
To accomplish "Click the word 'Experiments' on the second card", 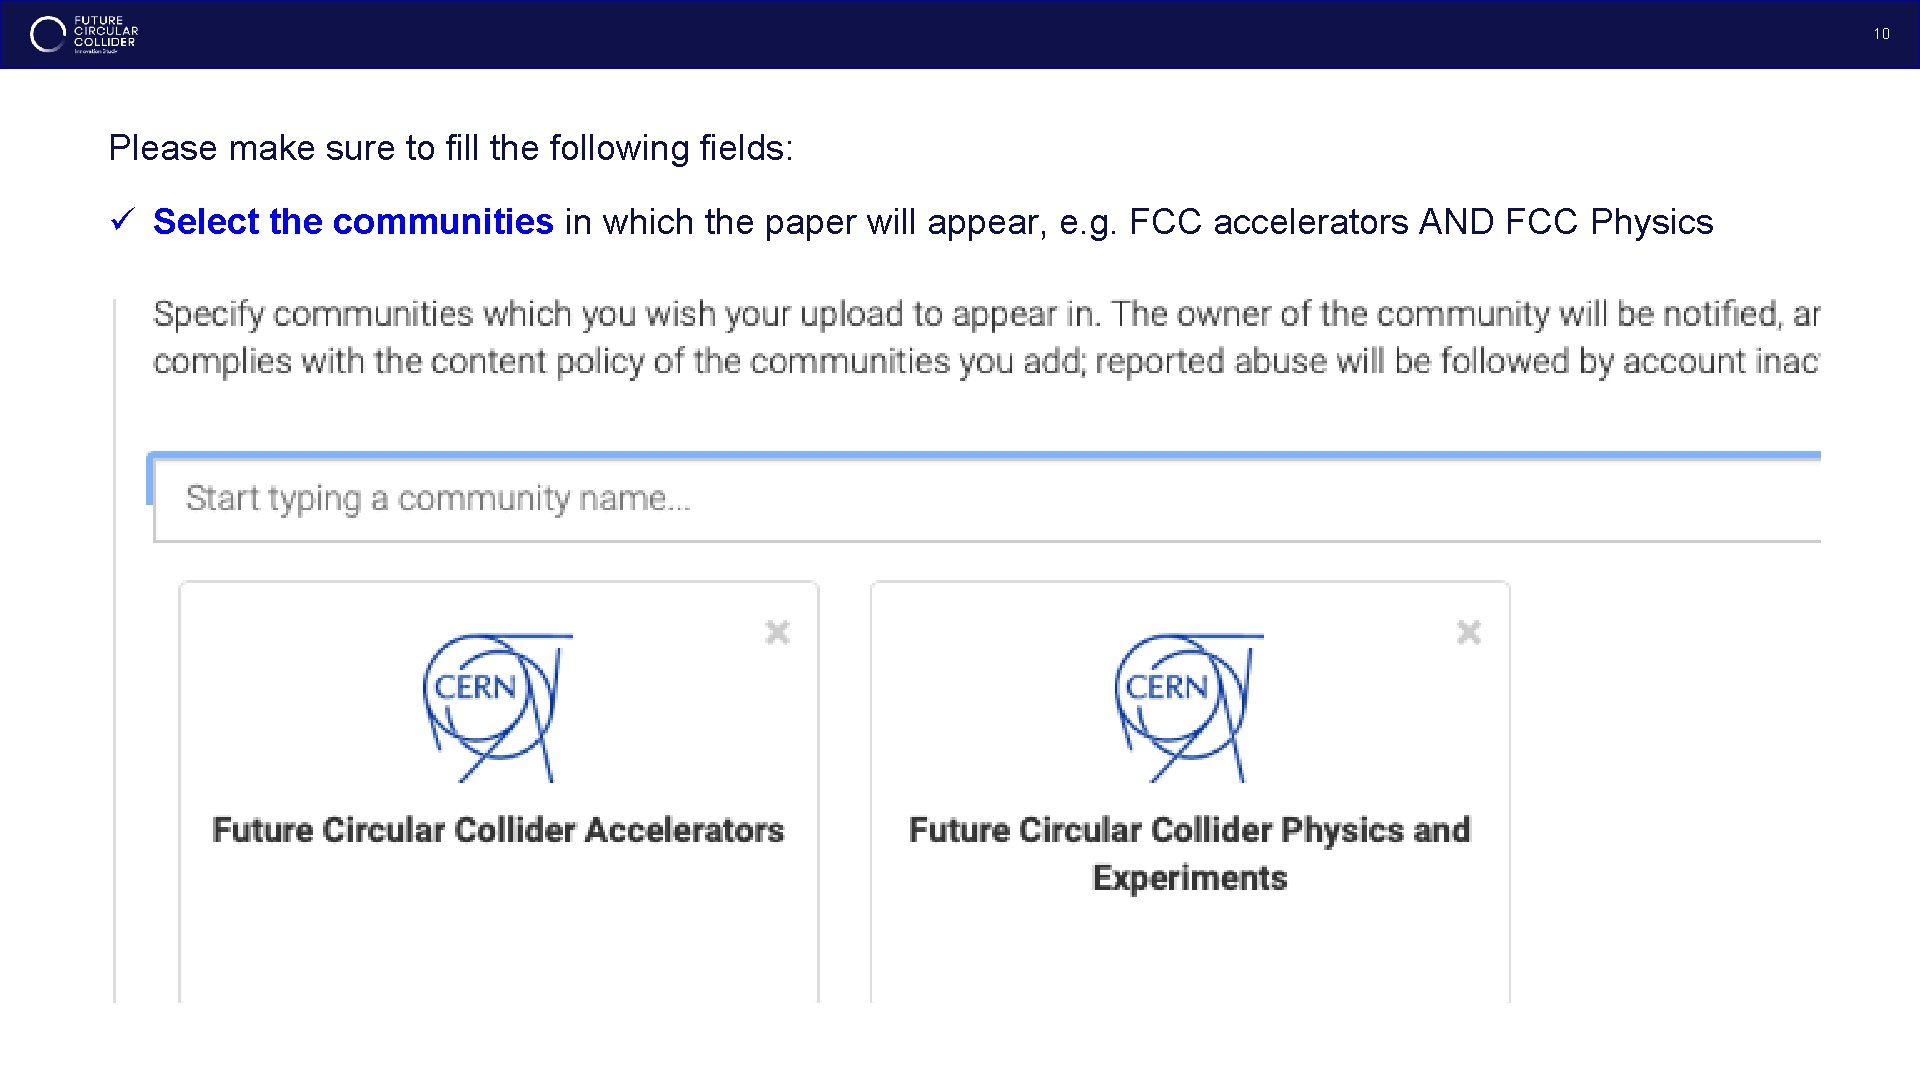I will 1189,878.
